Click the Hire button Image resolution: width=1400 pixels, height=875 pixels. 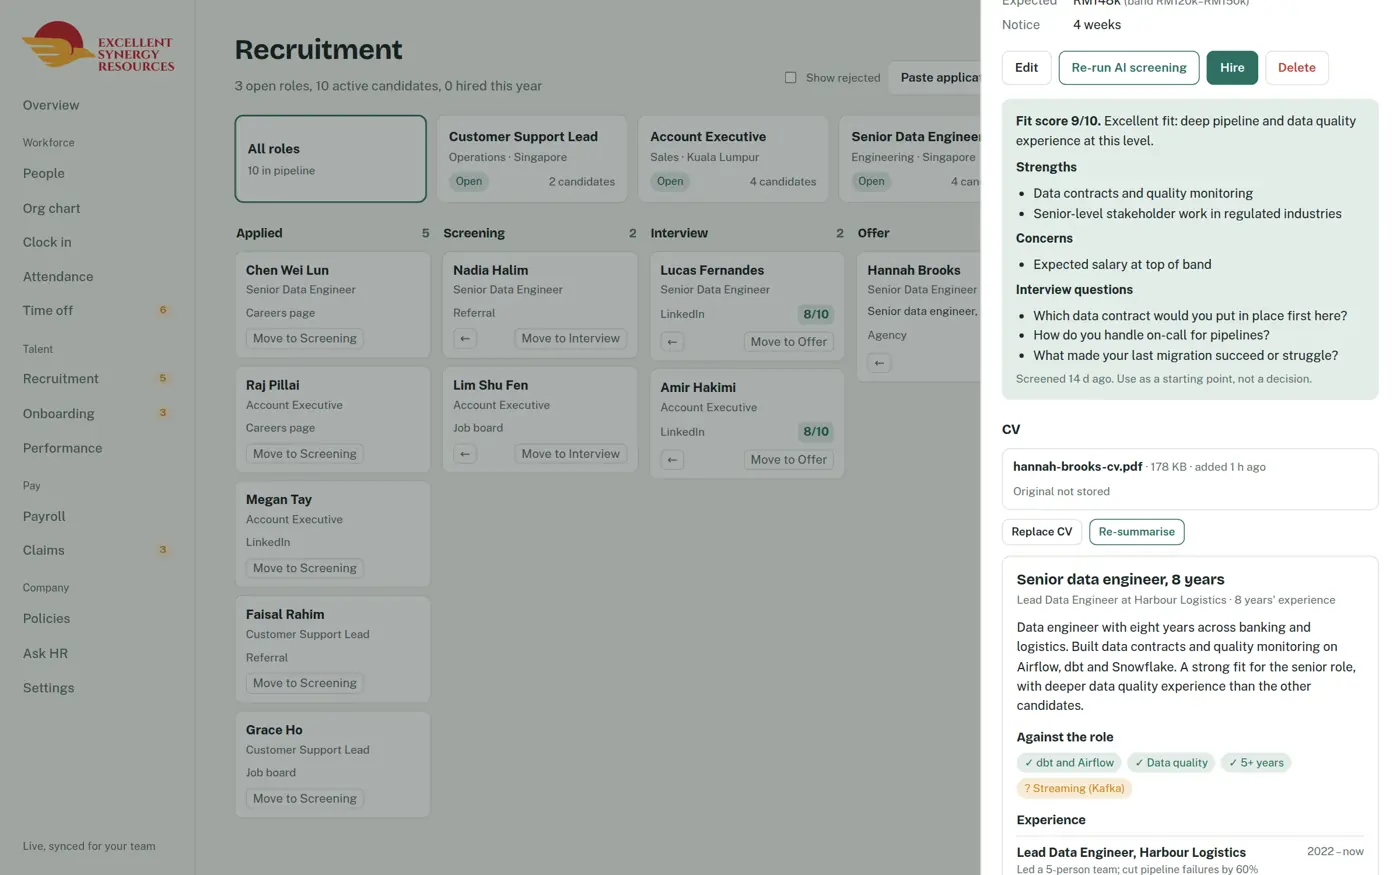tap(1232, 67)
